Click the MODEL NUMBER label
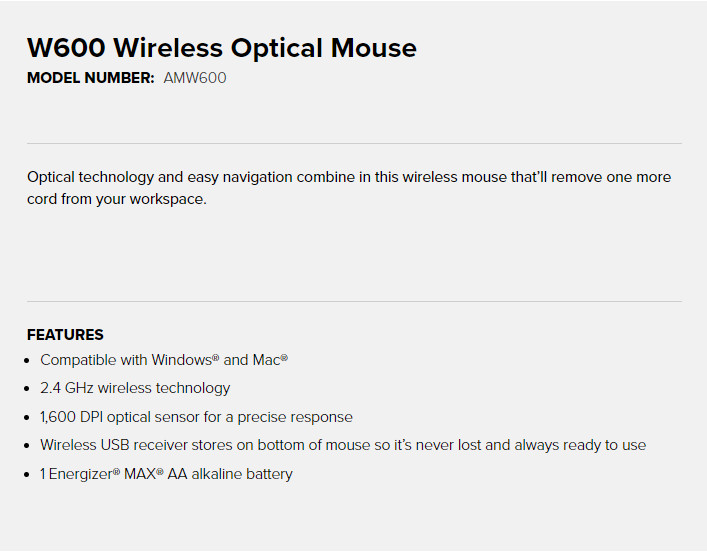The image size is (707, 552). point(91,78)
